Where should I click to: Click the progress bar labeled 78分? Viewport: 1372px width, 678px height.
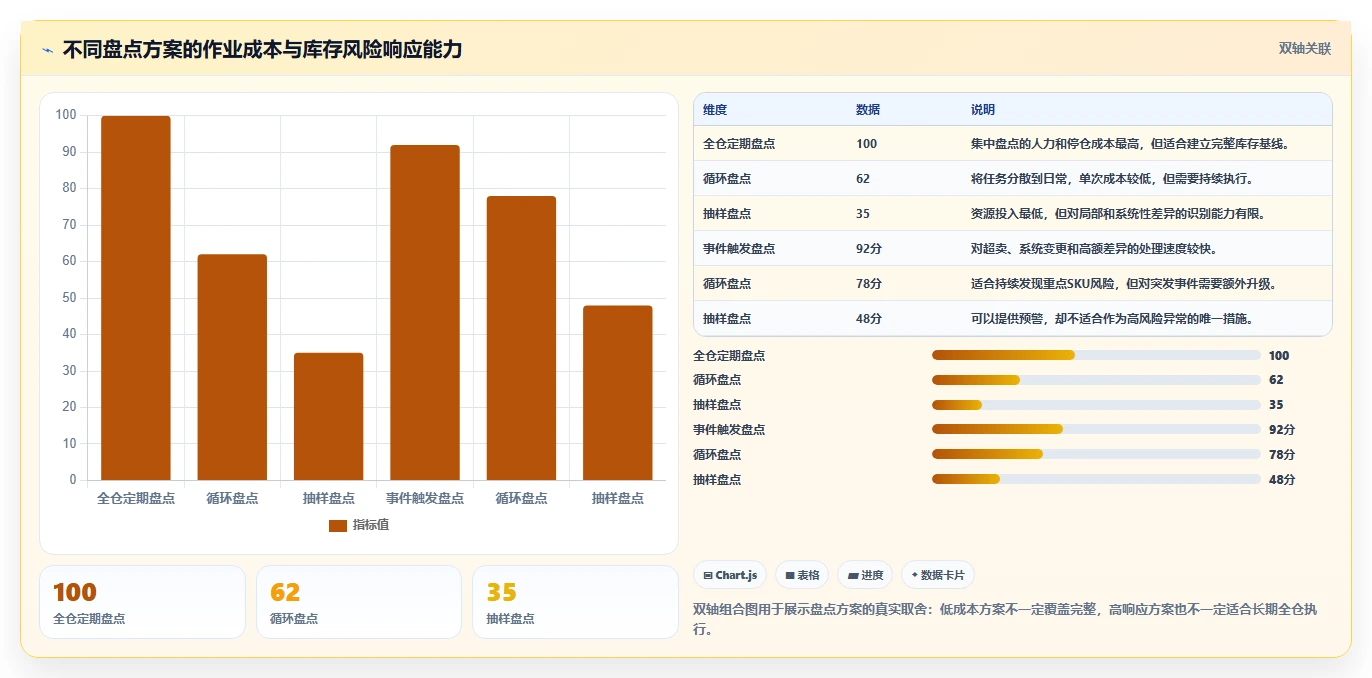[1096, 454]
